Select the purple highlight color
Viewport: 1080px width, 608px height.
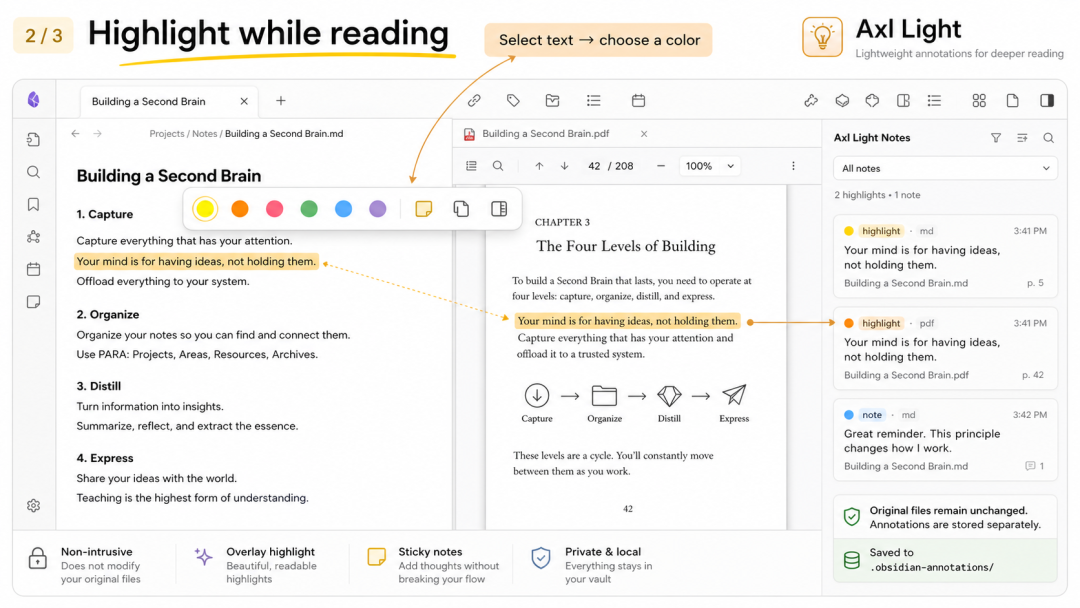(x=377, y=209)
